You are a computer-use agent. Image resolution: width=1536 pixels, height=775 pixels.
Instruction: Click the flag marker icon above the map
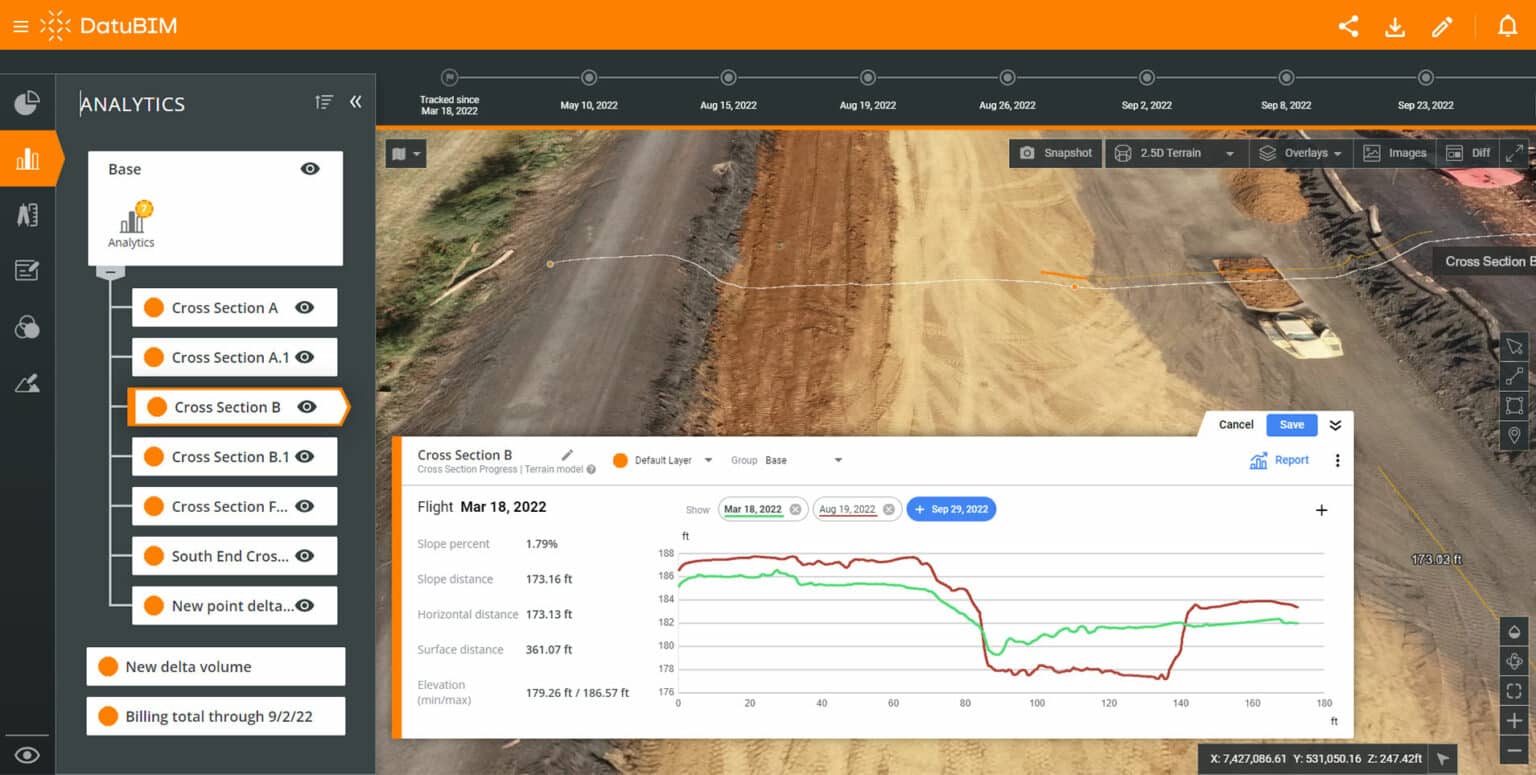click(399, 153)
